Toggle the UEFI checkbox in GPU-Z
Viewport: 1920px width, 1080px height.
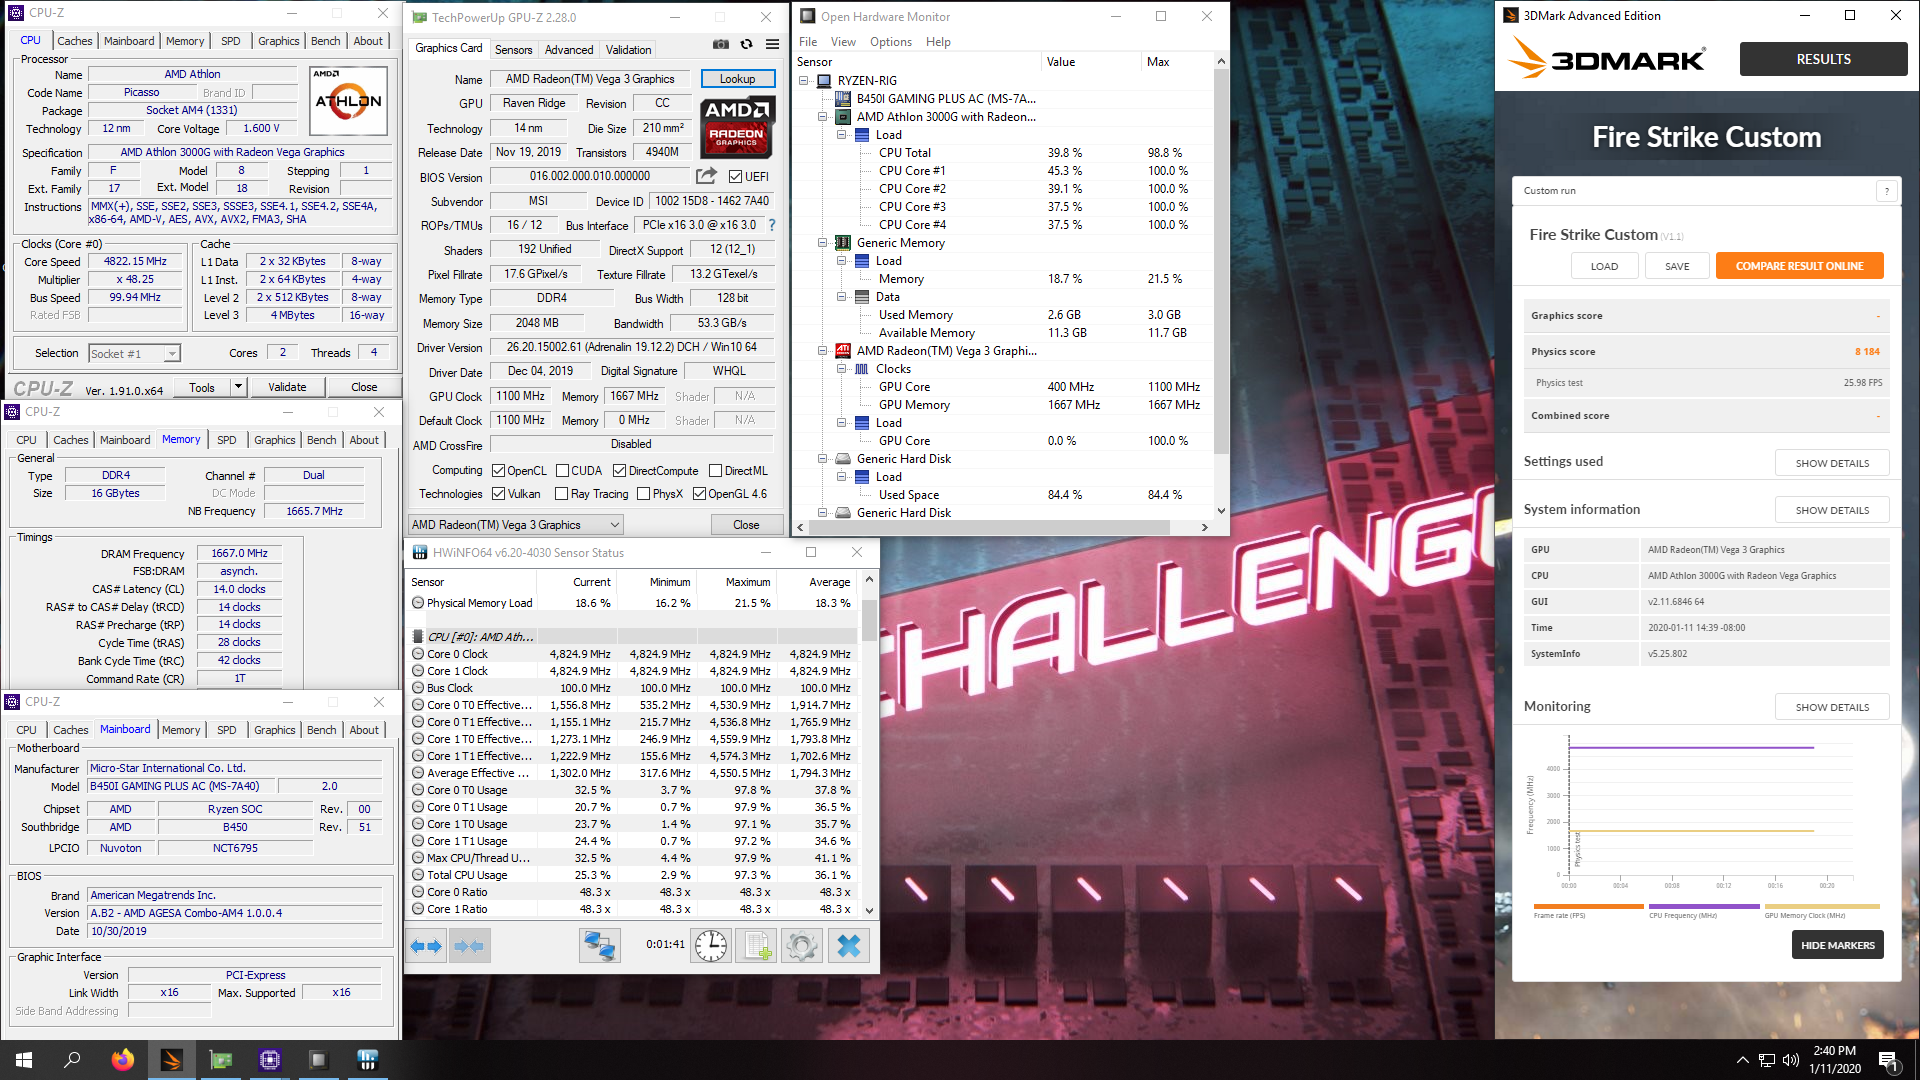pyautogui.click(x=735, y=177)
